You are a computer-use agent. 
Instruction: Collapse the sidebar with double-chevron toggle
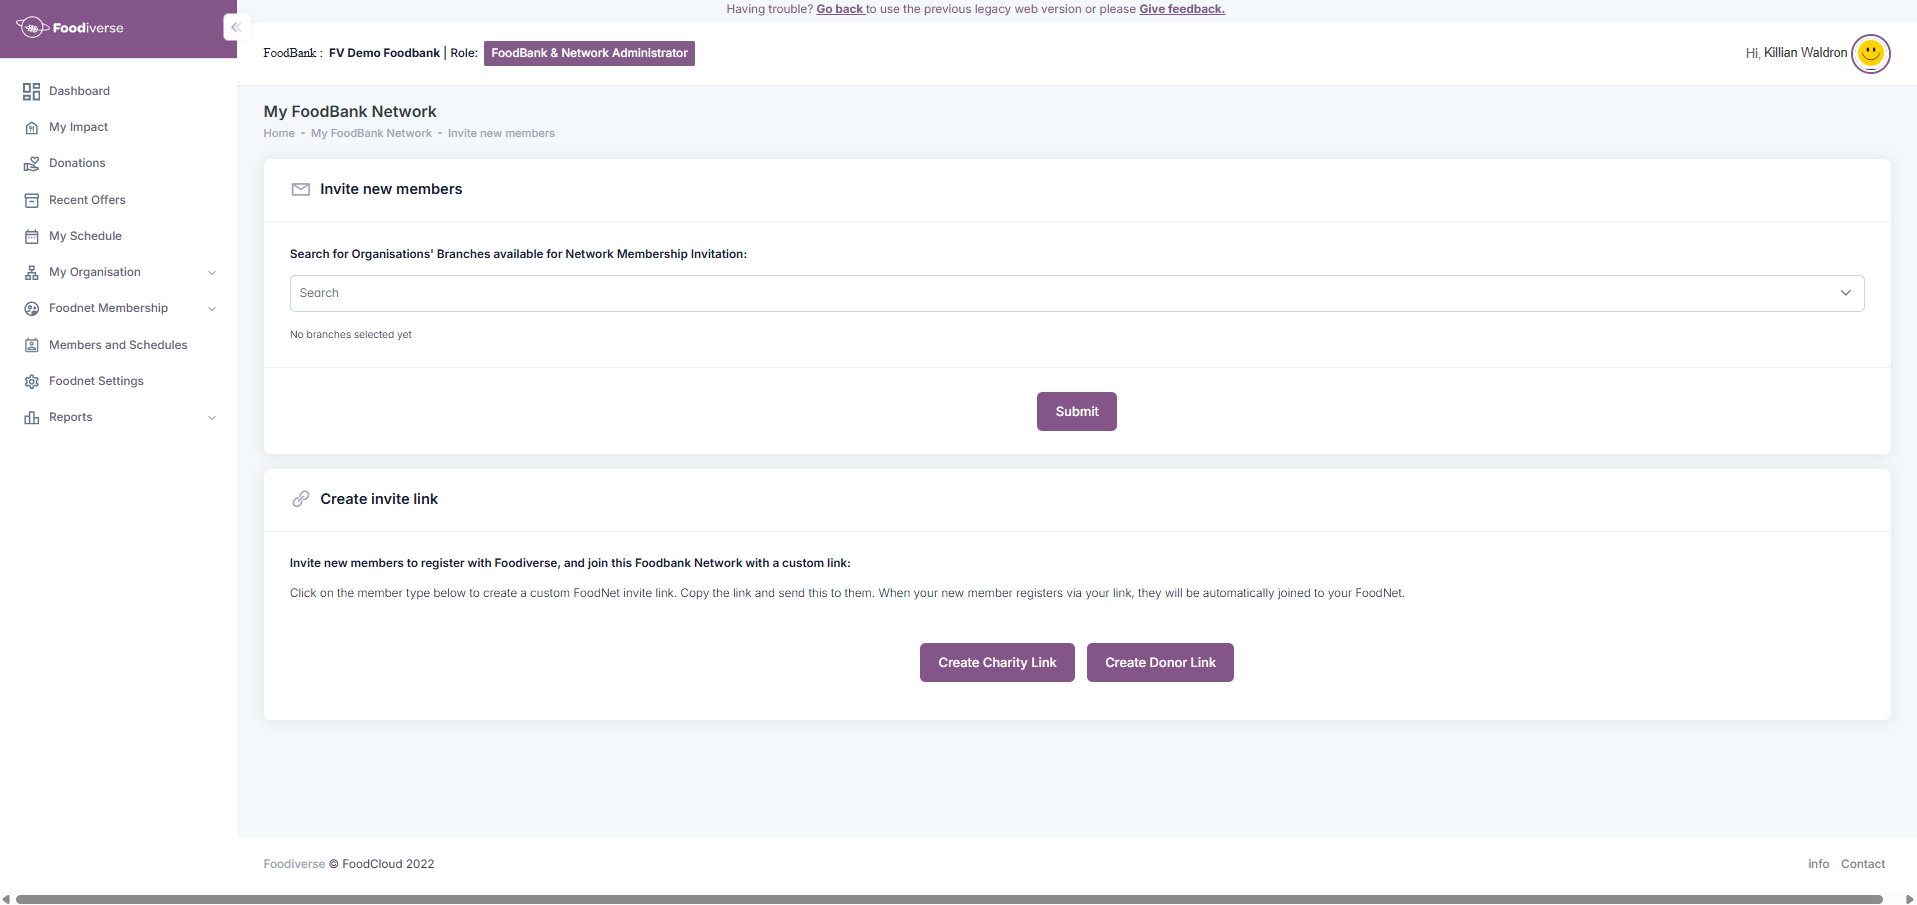click(x=236, y=27)
